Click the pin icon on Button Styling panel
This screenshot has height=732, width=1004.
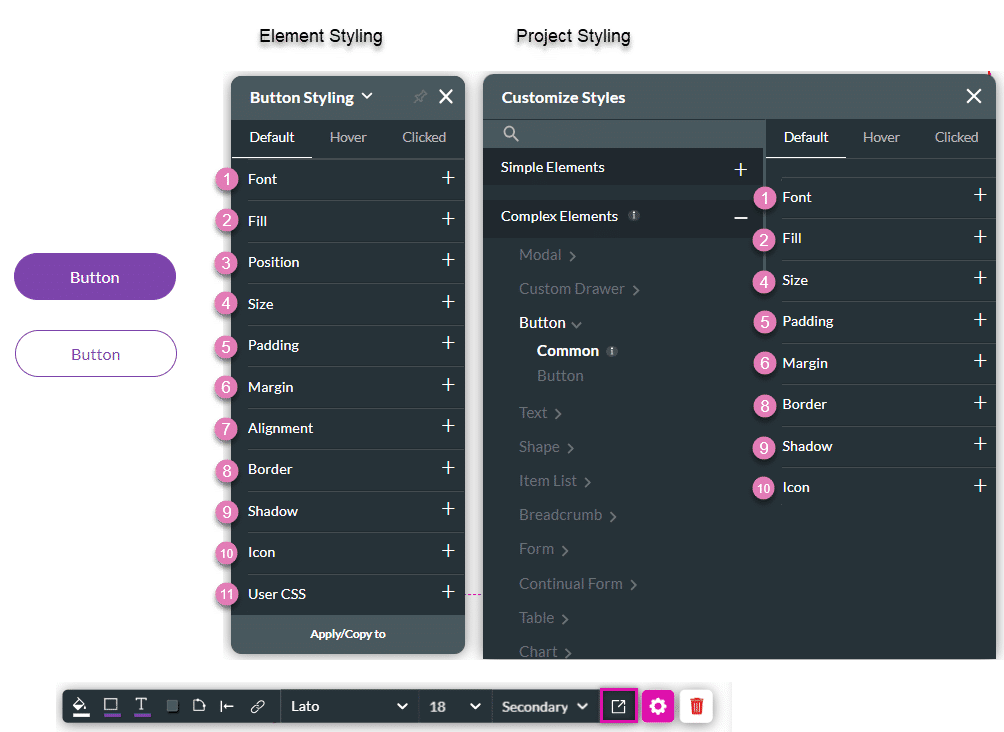419,97
